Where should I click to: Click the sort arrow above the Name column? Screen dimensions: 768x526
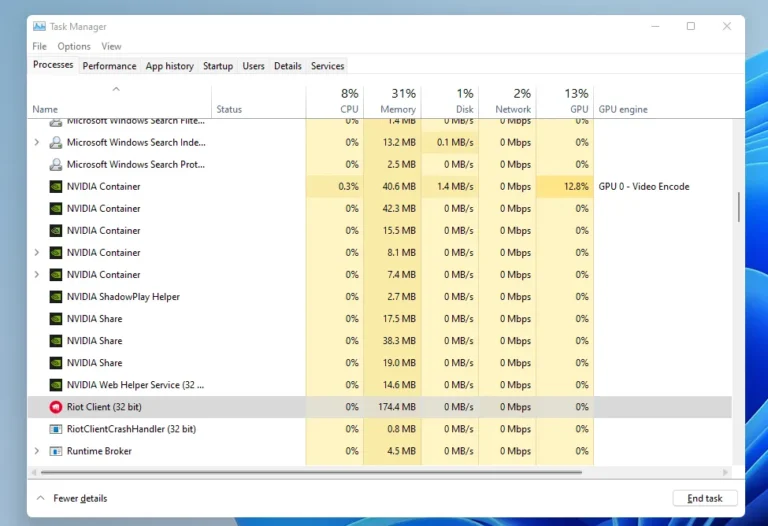pyautogui.click(x=116, y=89)
